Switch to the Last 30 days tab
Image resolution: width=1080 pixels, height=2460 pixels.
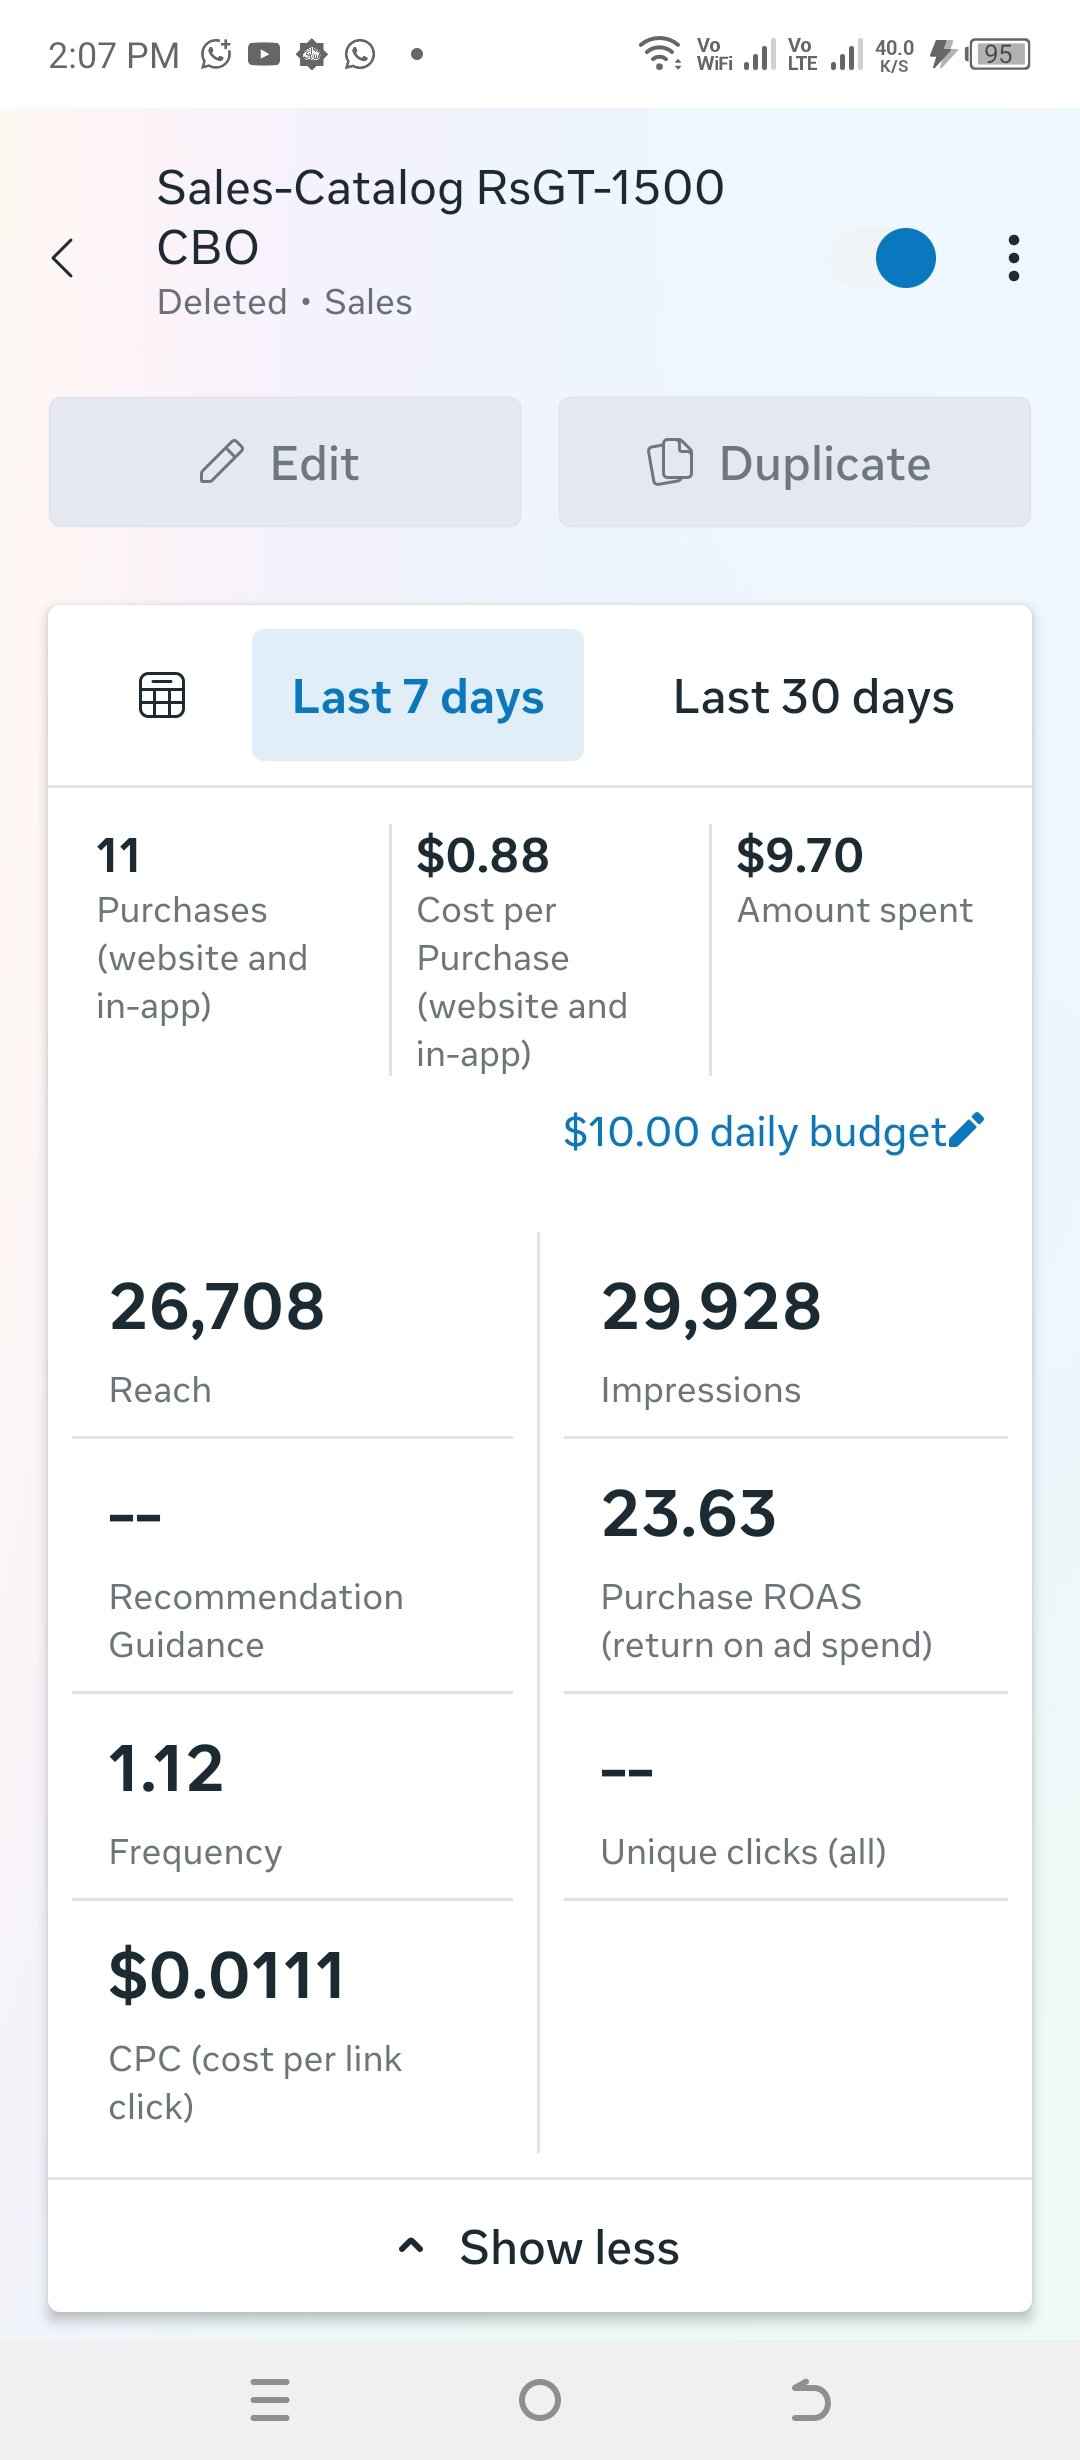[814, 695]
